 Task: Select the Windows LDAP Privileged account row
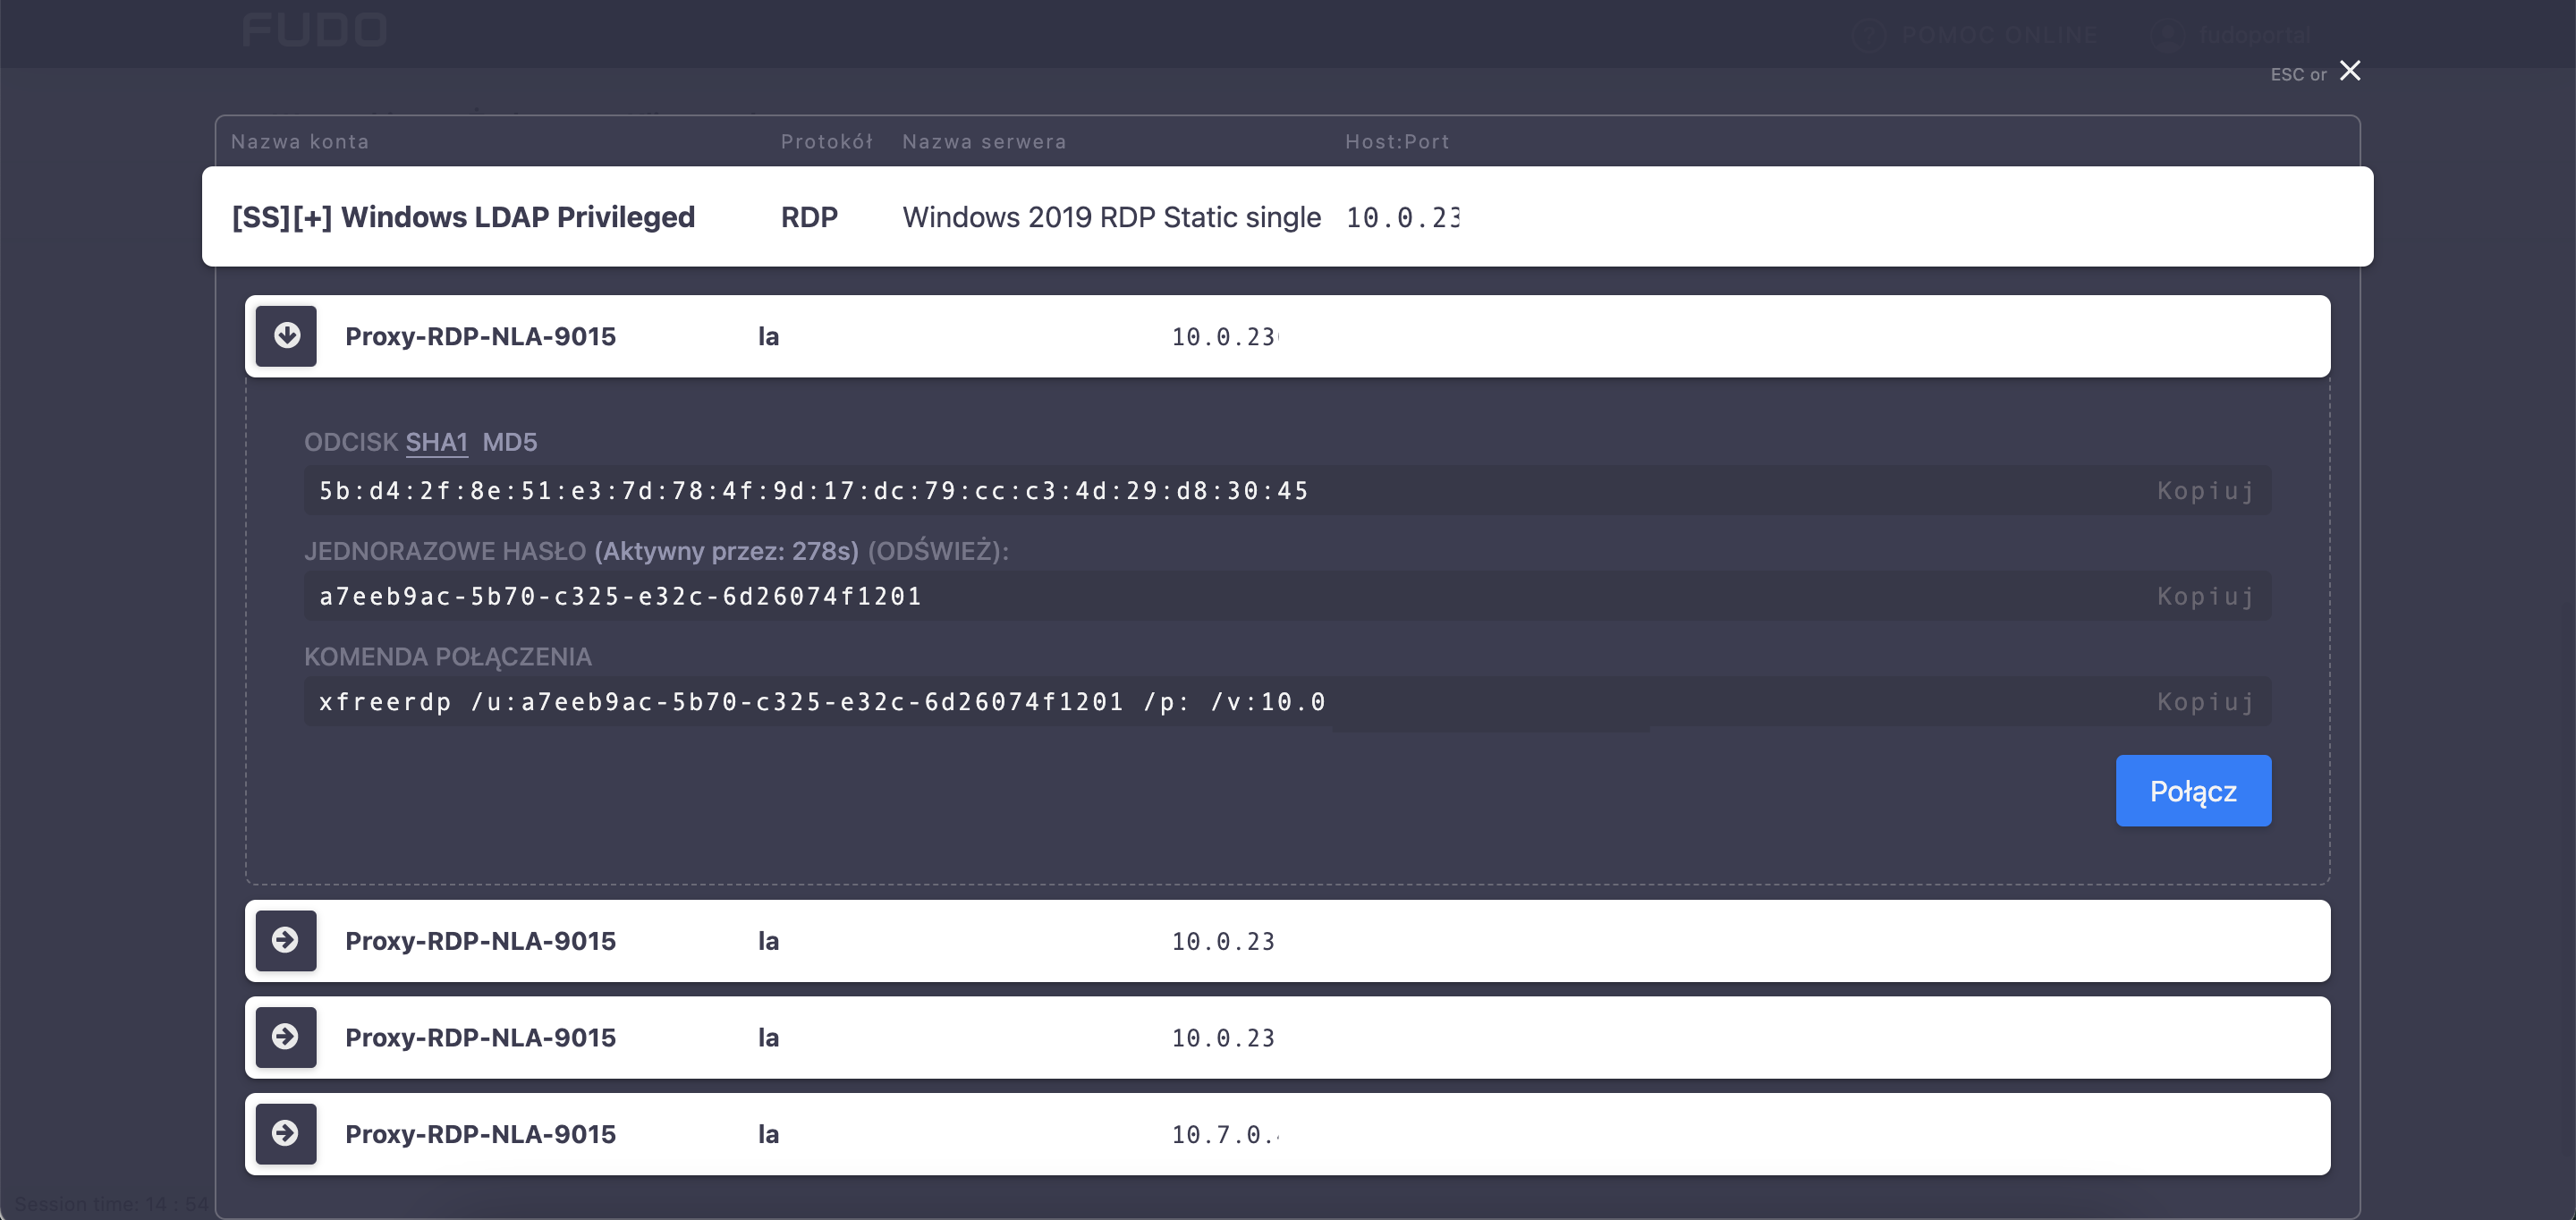[463, 217]
